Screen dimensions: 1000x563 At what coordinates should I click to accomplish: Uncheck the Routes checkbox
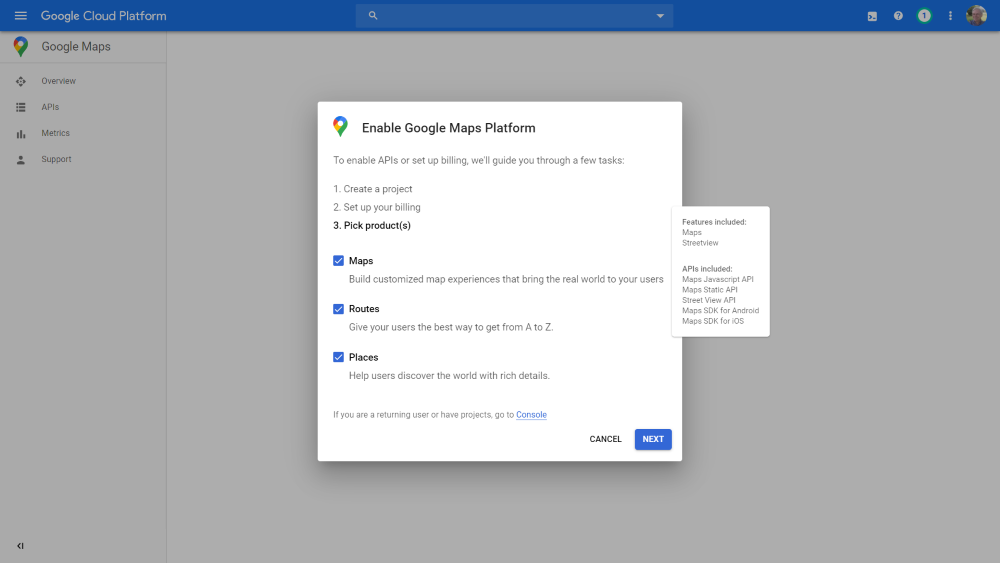339,309
